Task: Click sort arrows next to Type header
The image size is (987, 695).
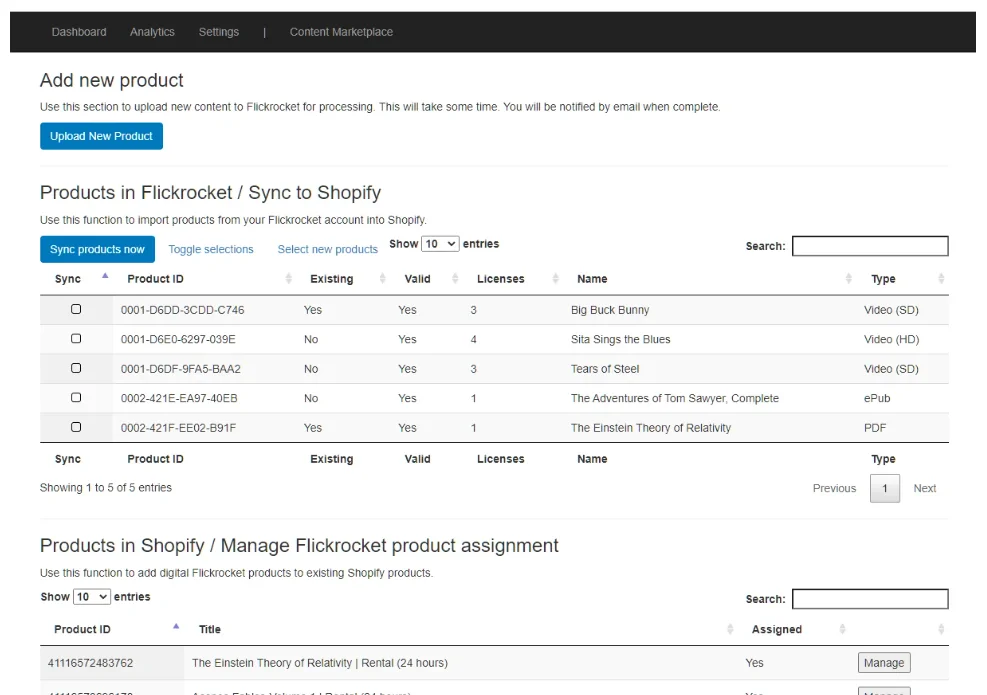Action: pyautogui.click(x=941, y=278)
